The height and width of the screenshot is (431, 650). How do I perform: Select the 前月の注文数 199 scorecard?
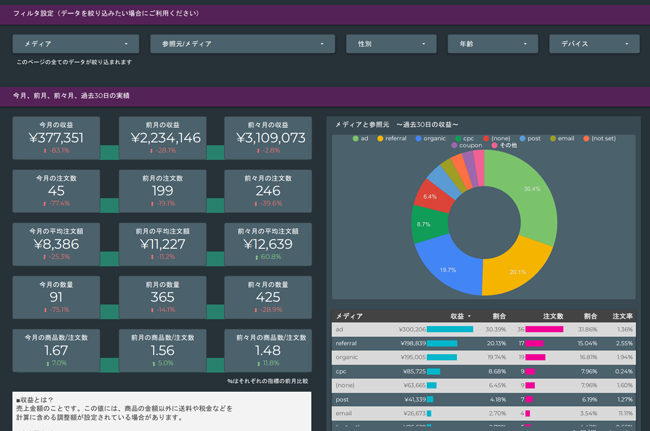coord(162,191)
